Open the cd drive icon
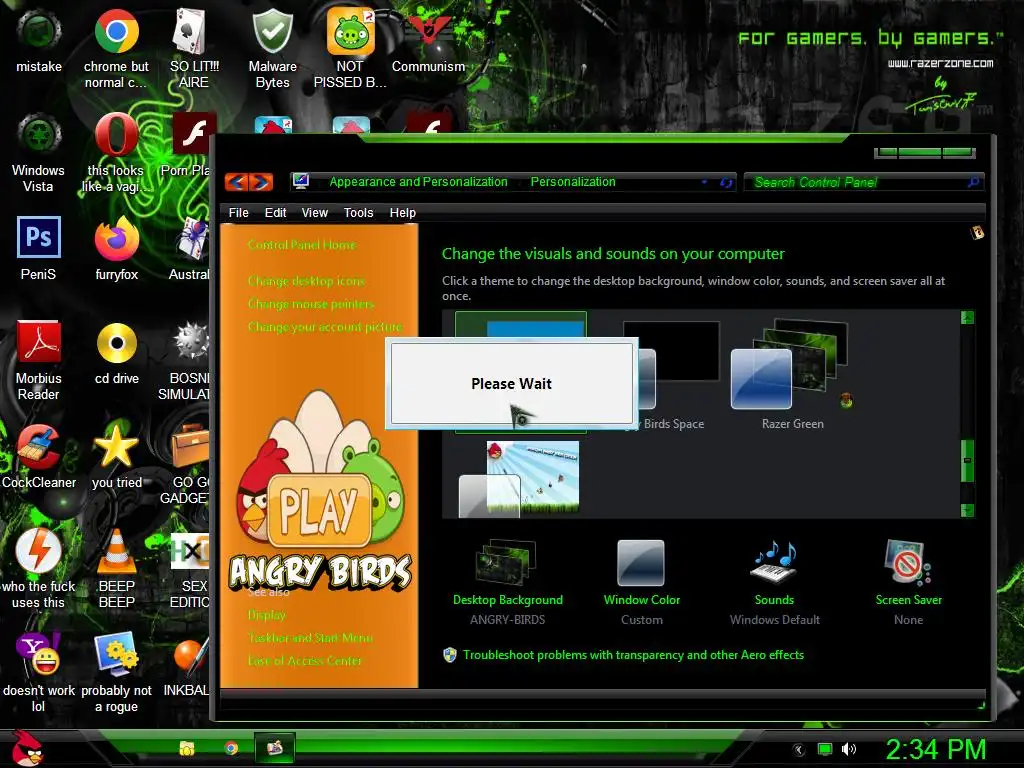The image size is (1024, 768). click(x=116, y=343)
